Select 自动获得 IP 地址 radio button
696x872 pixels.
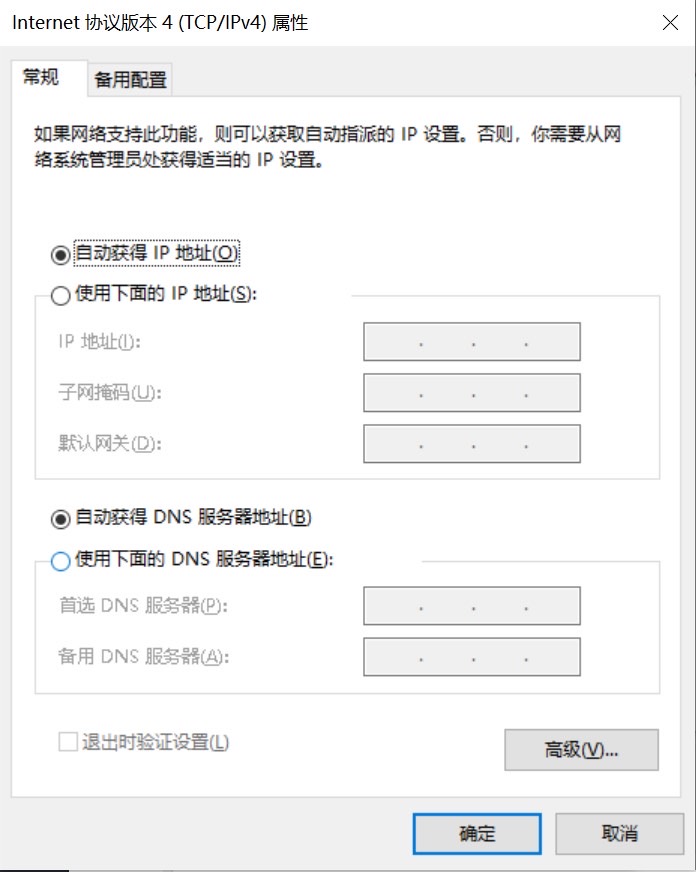click(61, 254)
